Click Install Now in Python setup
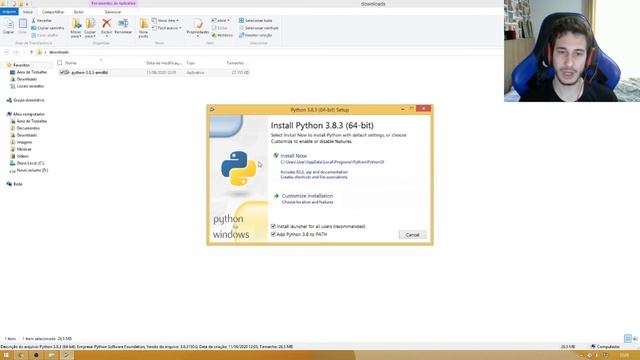The image size is (640, 360). 293,156
